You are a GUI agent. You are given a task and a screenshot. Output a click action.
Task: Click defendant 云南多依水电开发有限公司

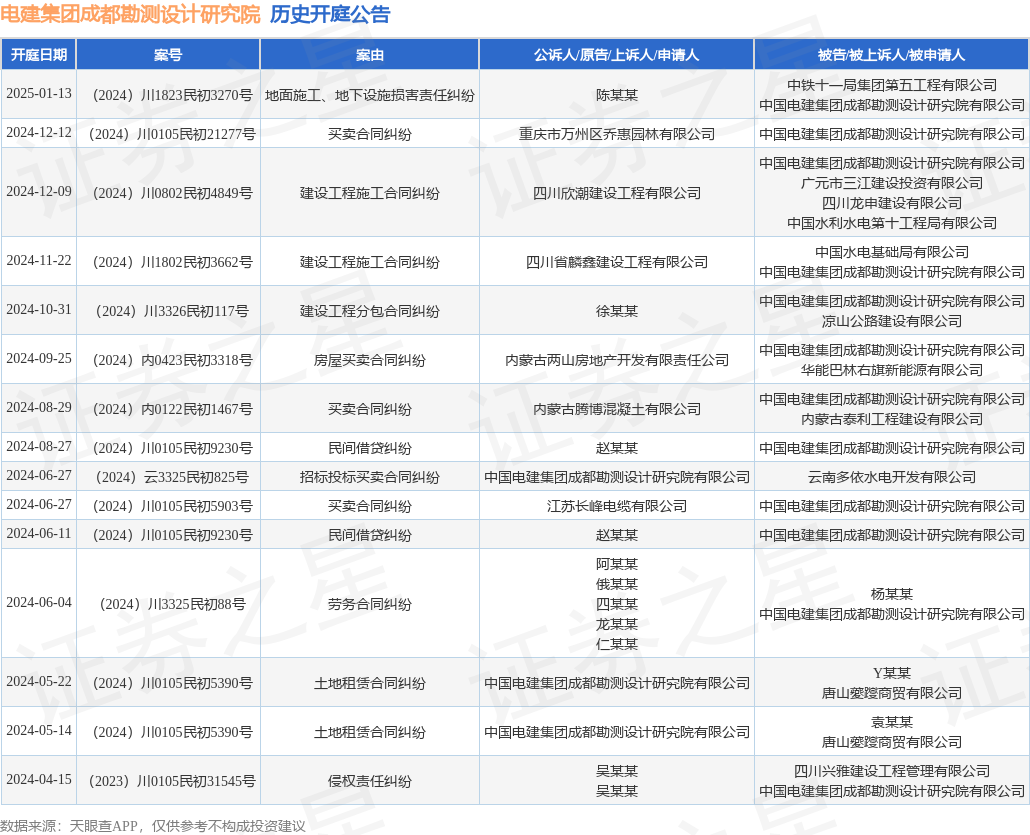coord(891,477)
